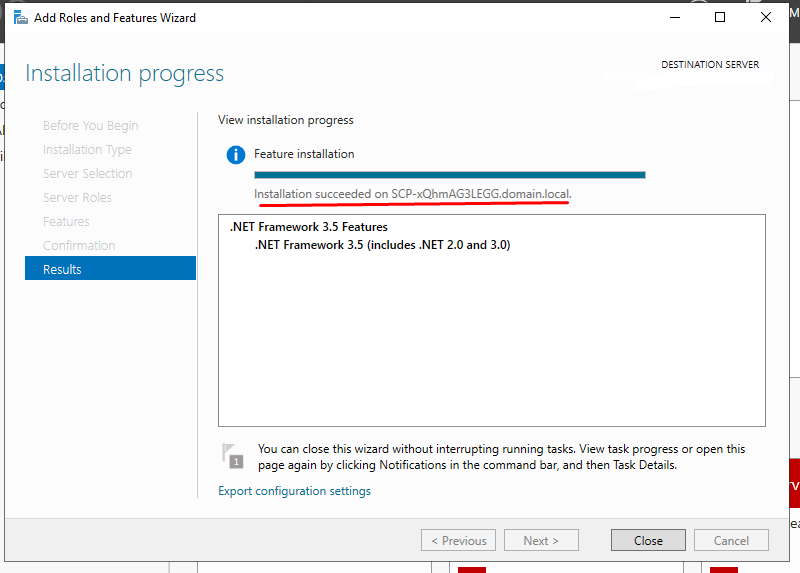Maximize the Add Roles and Features Wizard
Image resolution: width=800 pixels, height=573 pixels.
point(720,17)
